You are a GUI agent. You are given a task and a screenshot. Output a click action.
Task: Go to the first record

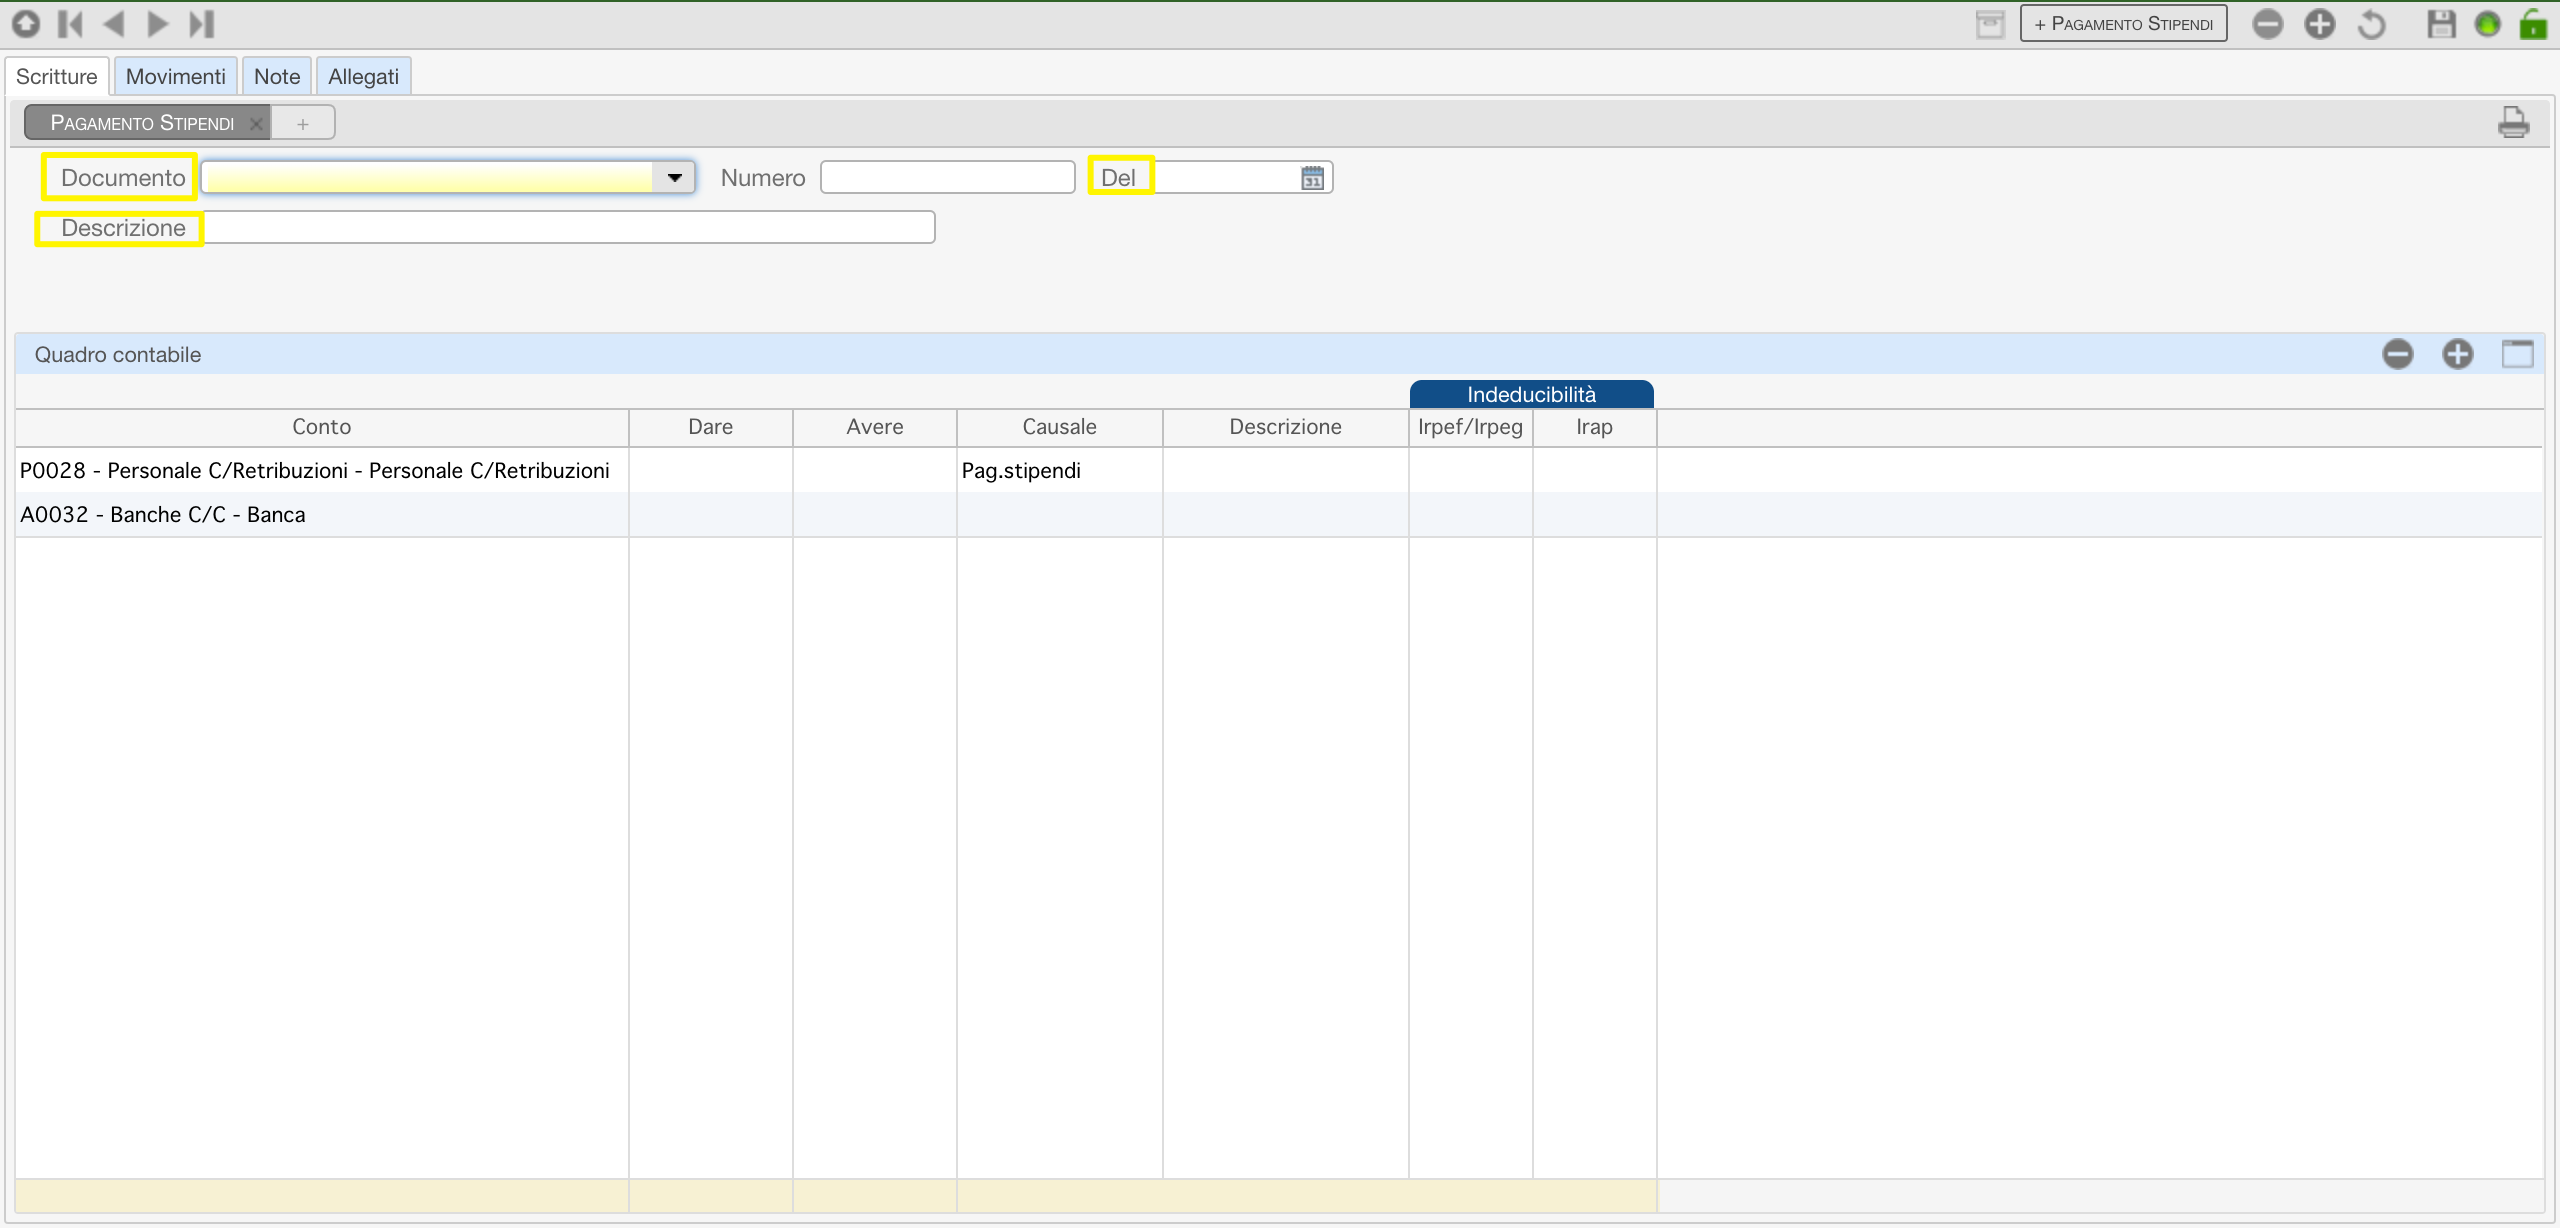(x=70, y=23)
